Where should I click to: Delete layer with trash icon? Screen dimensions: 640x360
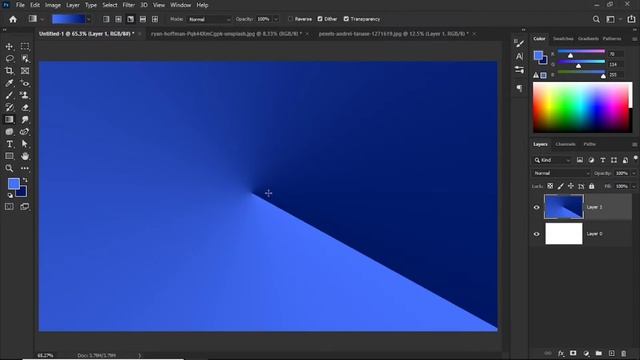click(x=624, y=353)
